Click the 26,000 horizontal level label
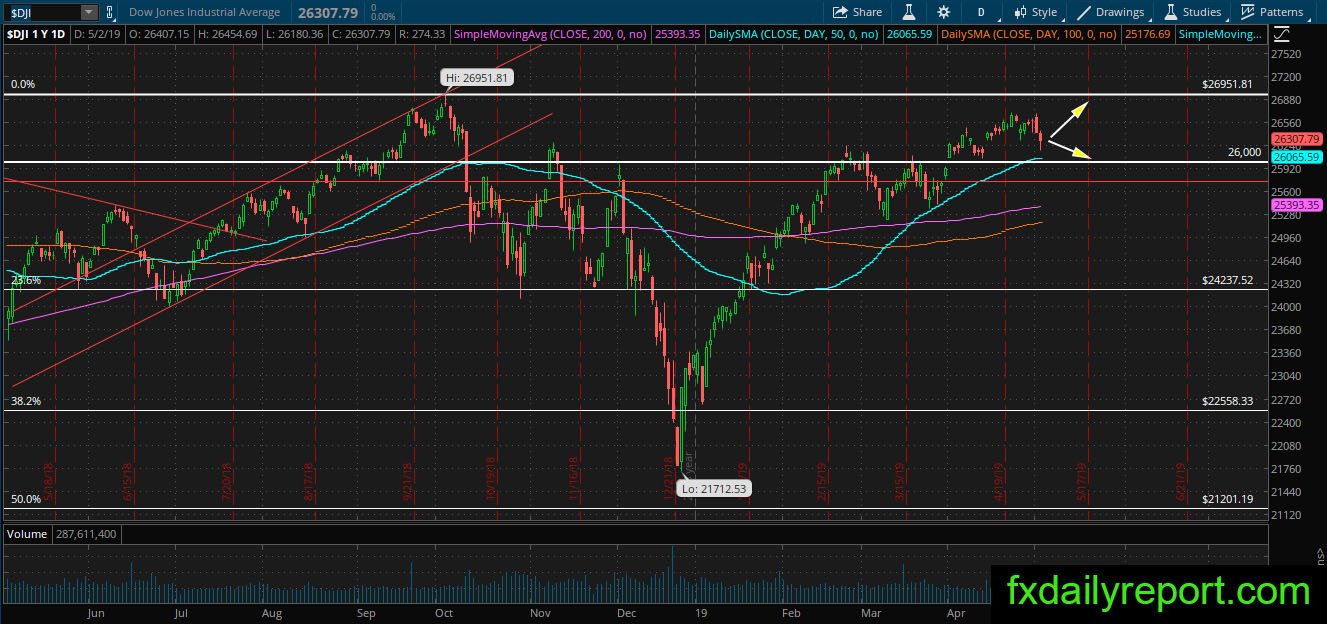Screen dimensions: 1327x624 point(1244,152)
